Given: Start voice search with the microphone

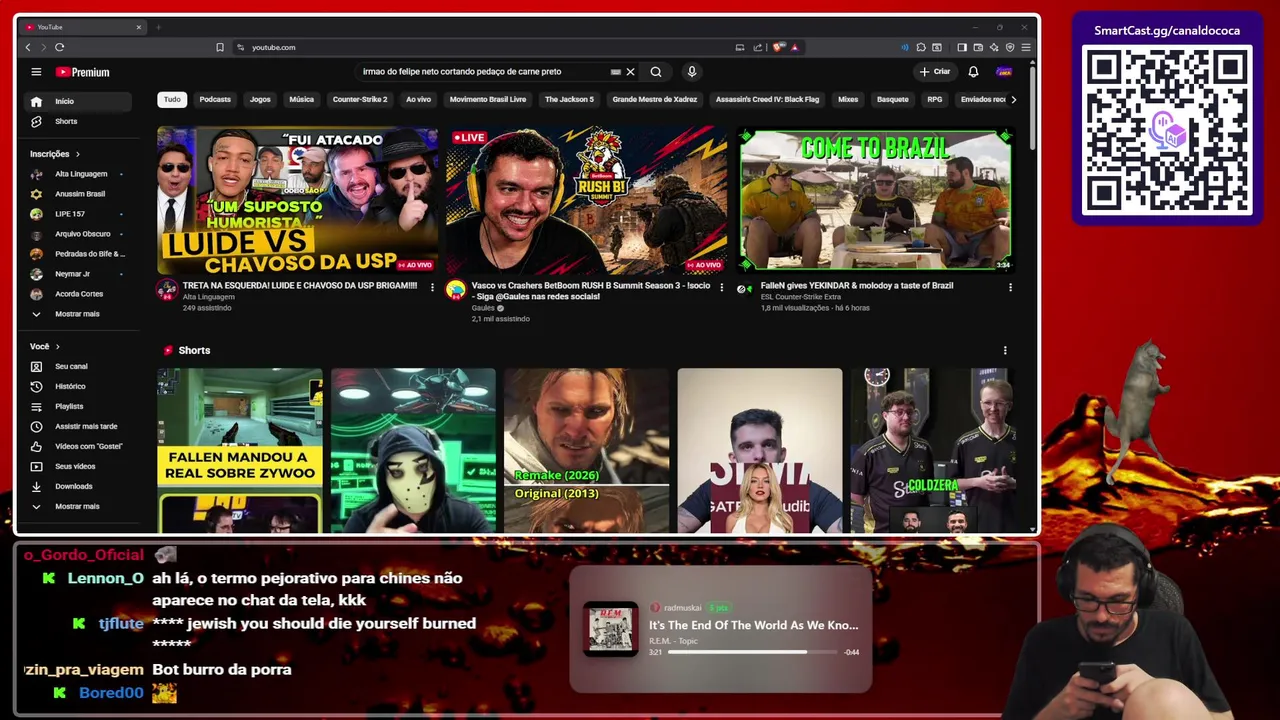Looking at the screenshot, I should point(691,72).
